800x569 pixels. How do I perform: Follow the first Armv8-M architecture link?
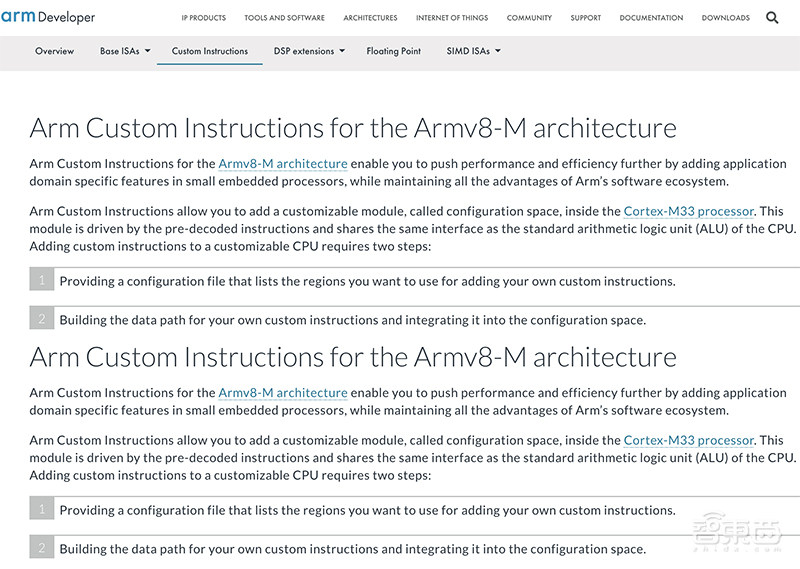point(283,164)
